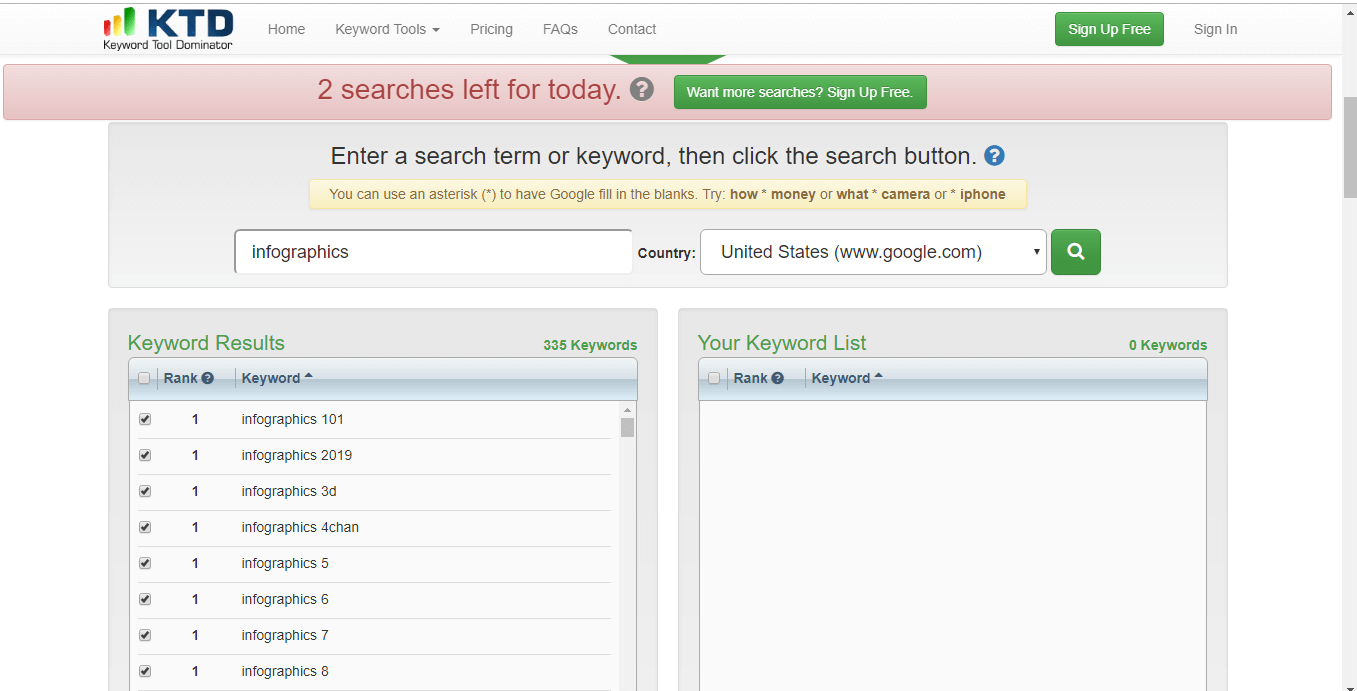
Task: Expand the Keyword Tools menu
Action: tap(387, 29)
